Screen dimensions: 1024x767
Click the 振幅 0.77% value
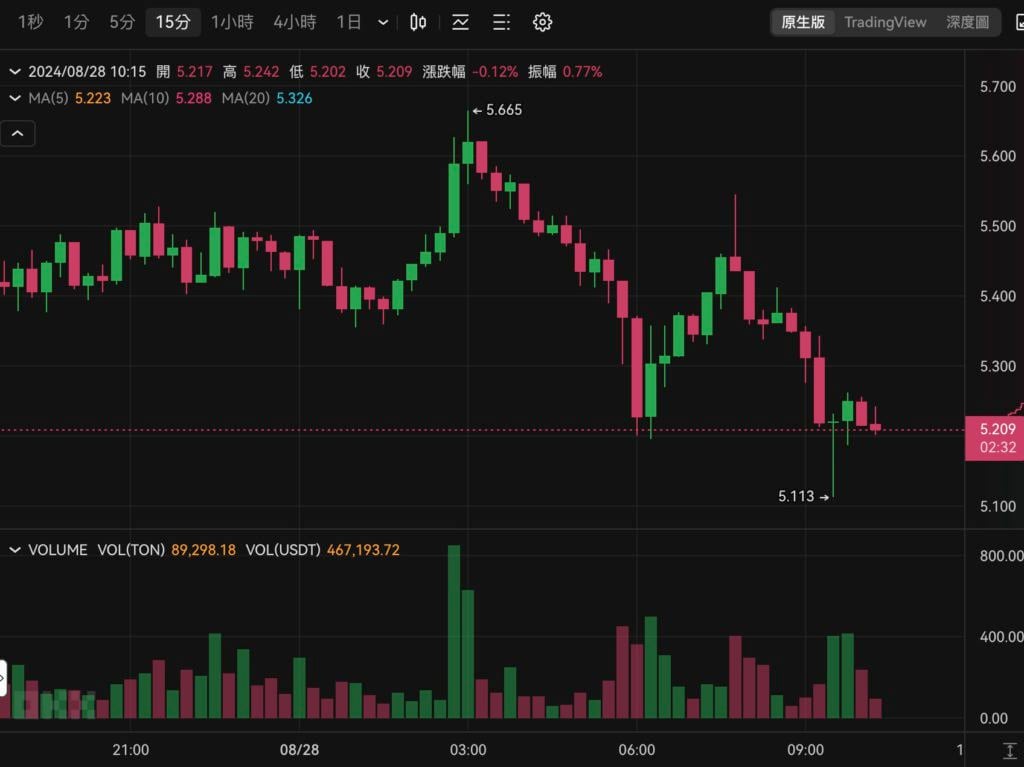click(x=582, y=72)
